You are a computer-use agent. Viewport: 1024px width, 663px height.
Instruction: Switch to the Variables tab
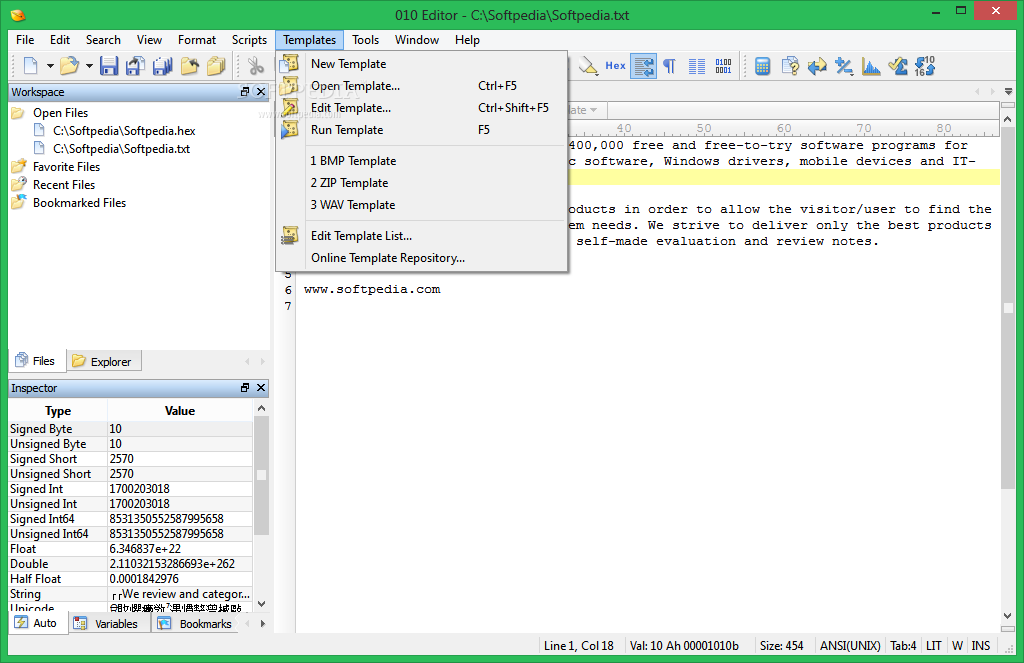click(x=108, y=624)
